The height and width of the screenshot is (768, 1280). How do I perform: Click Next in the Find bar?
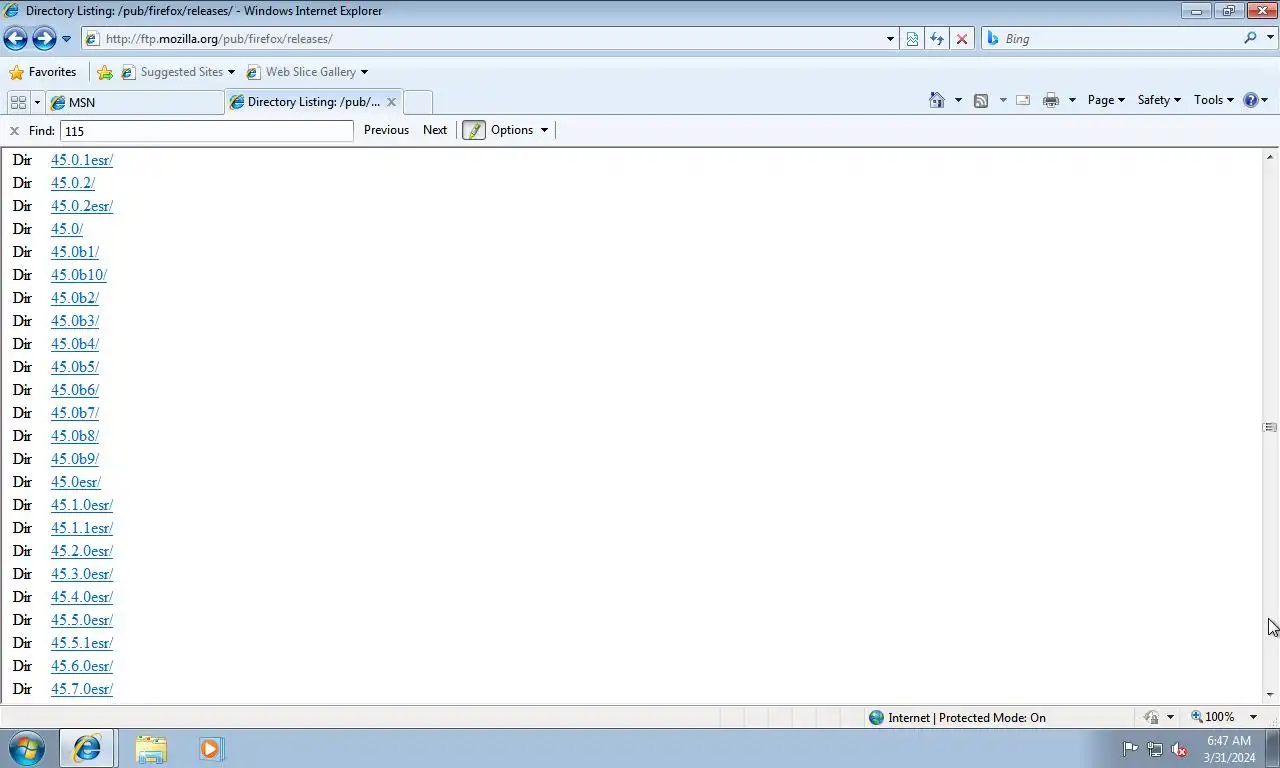click(x=435, y=130)
